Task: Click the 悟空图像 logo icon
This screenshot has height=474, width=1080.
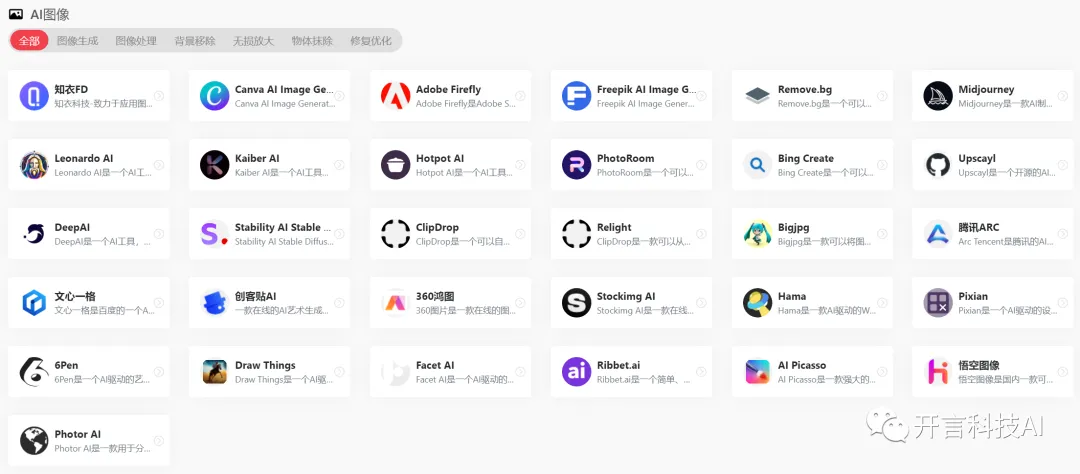Action: coord(938,371)
